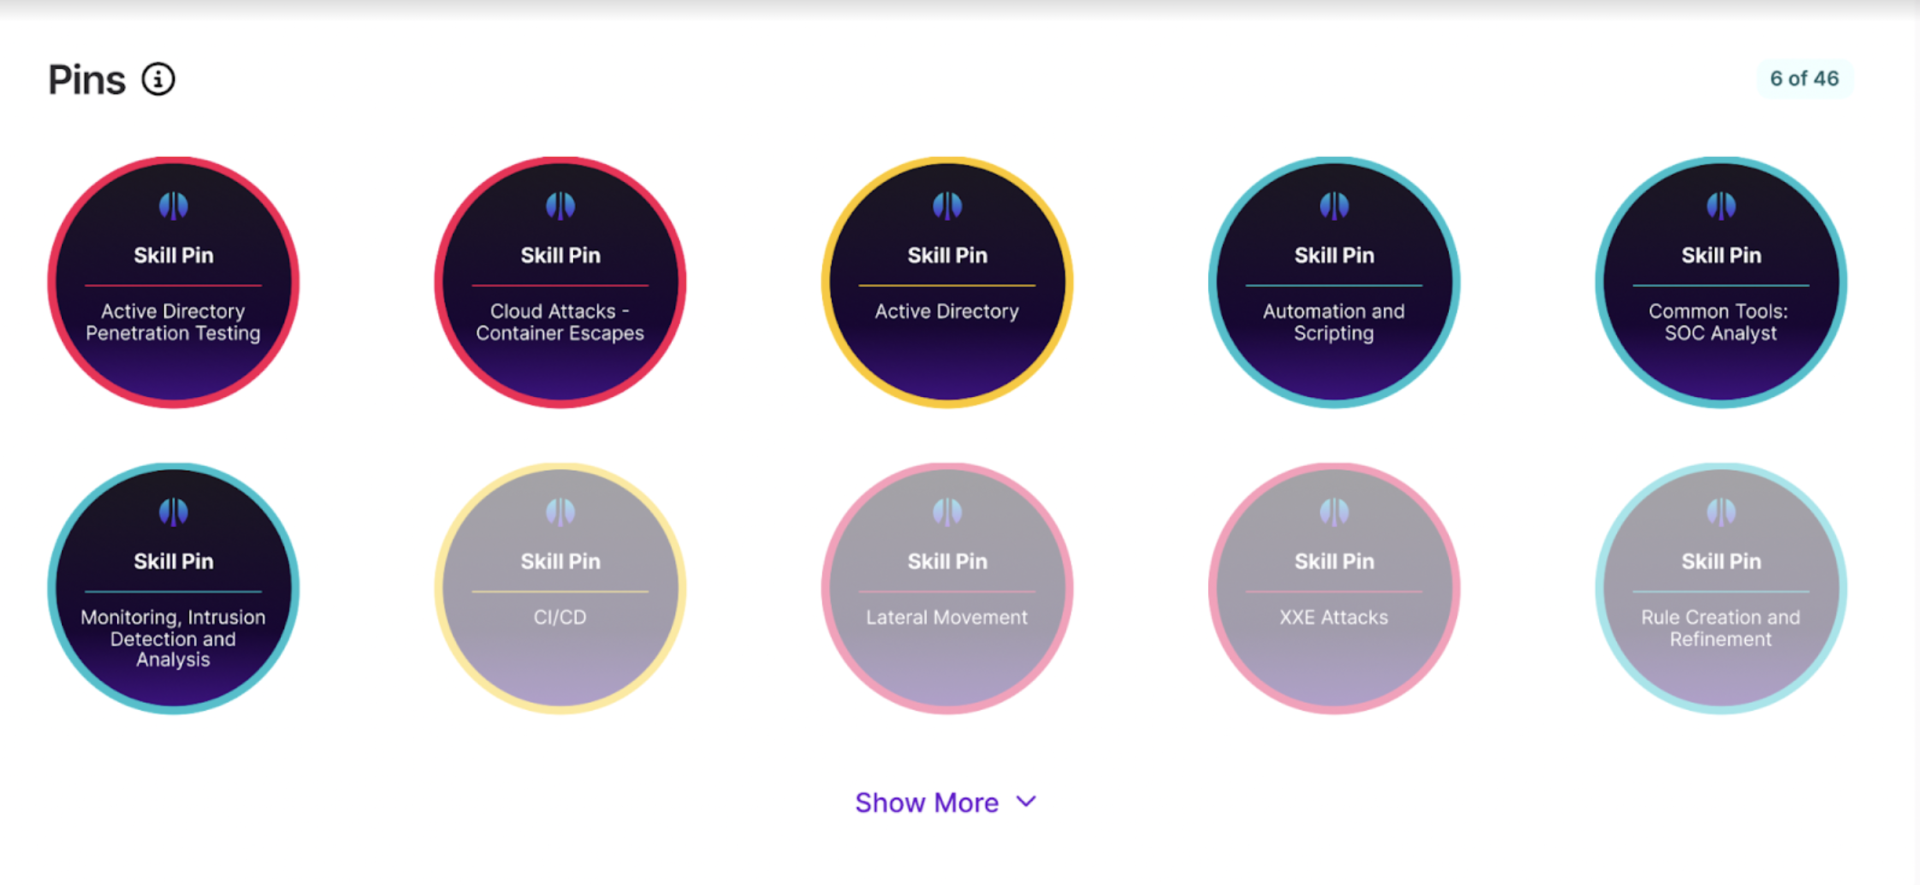Click the Skill Pin title on XXE Attacks badge

1334,562
